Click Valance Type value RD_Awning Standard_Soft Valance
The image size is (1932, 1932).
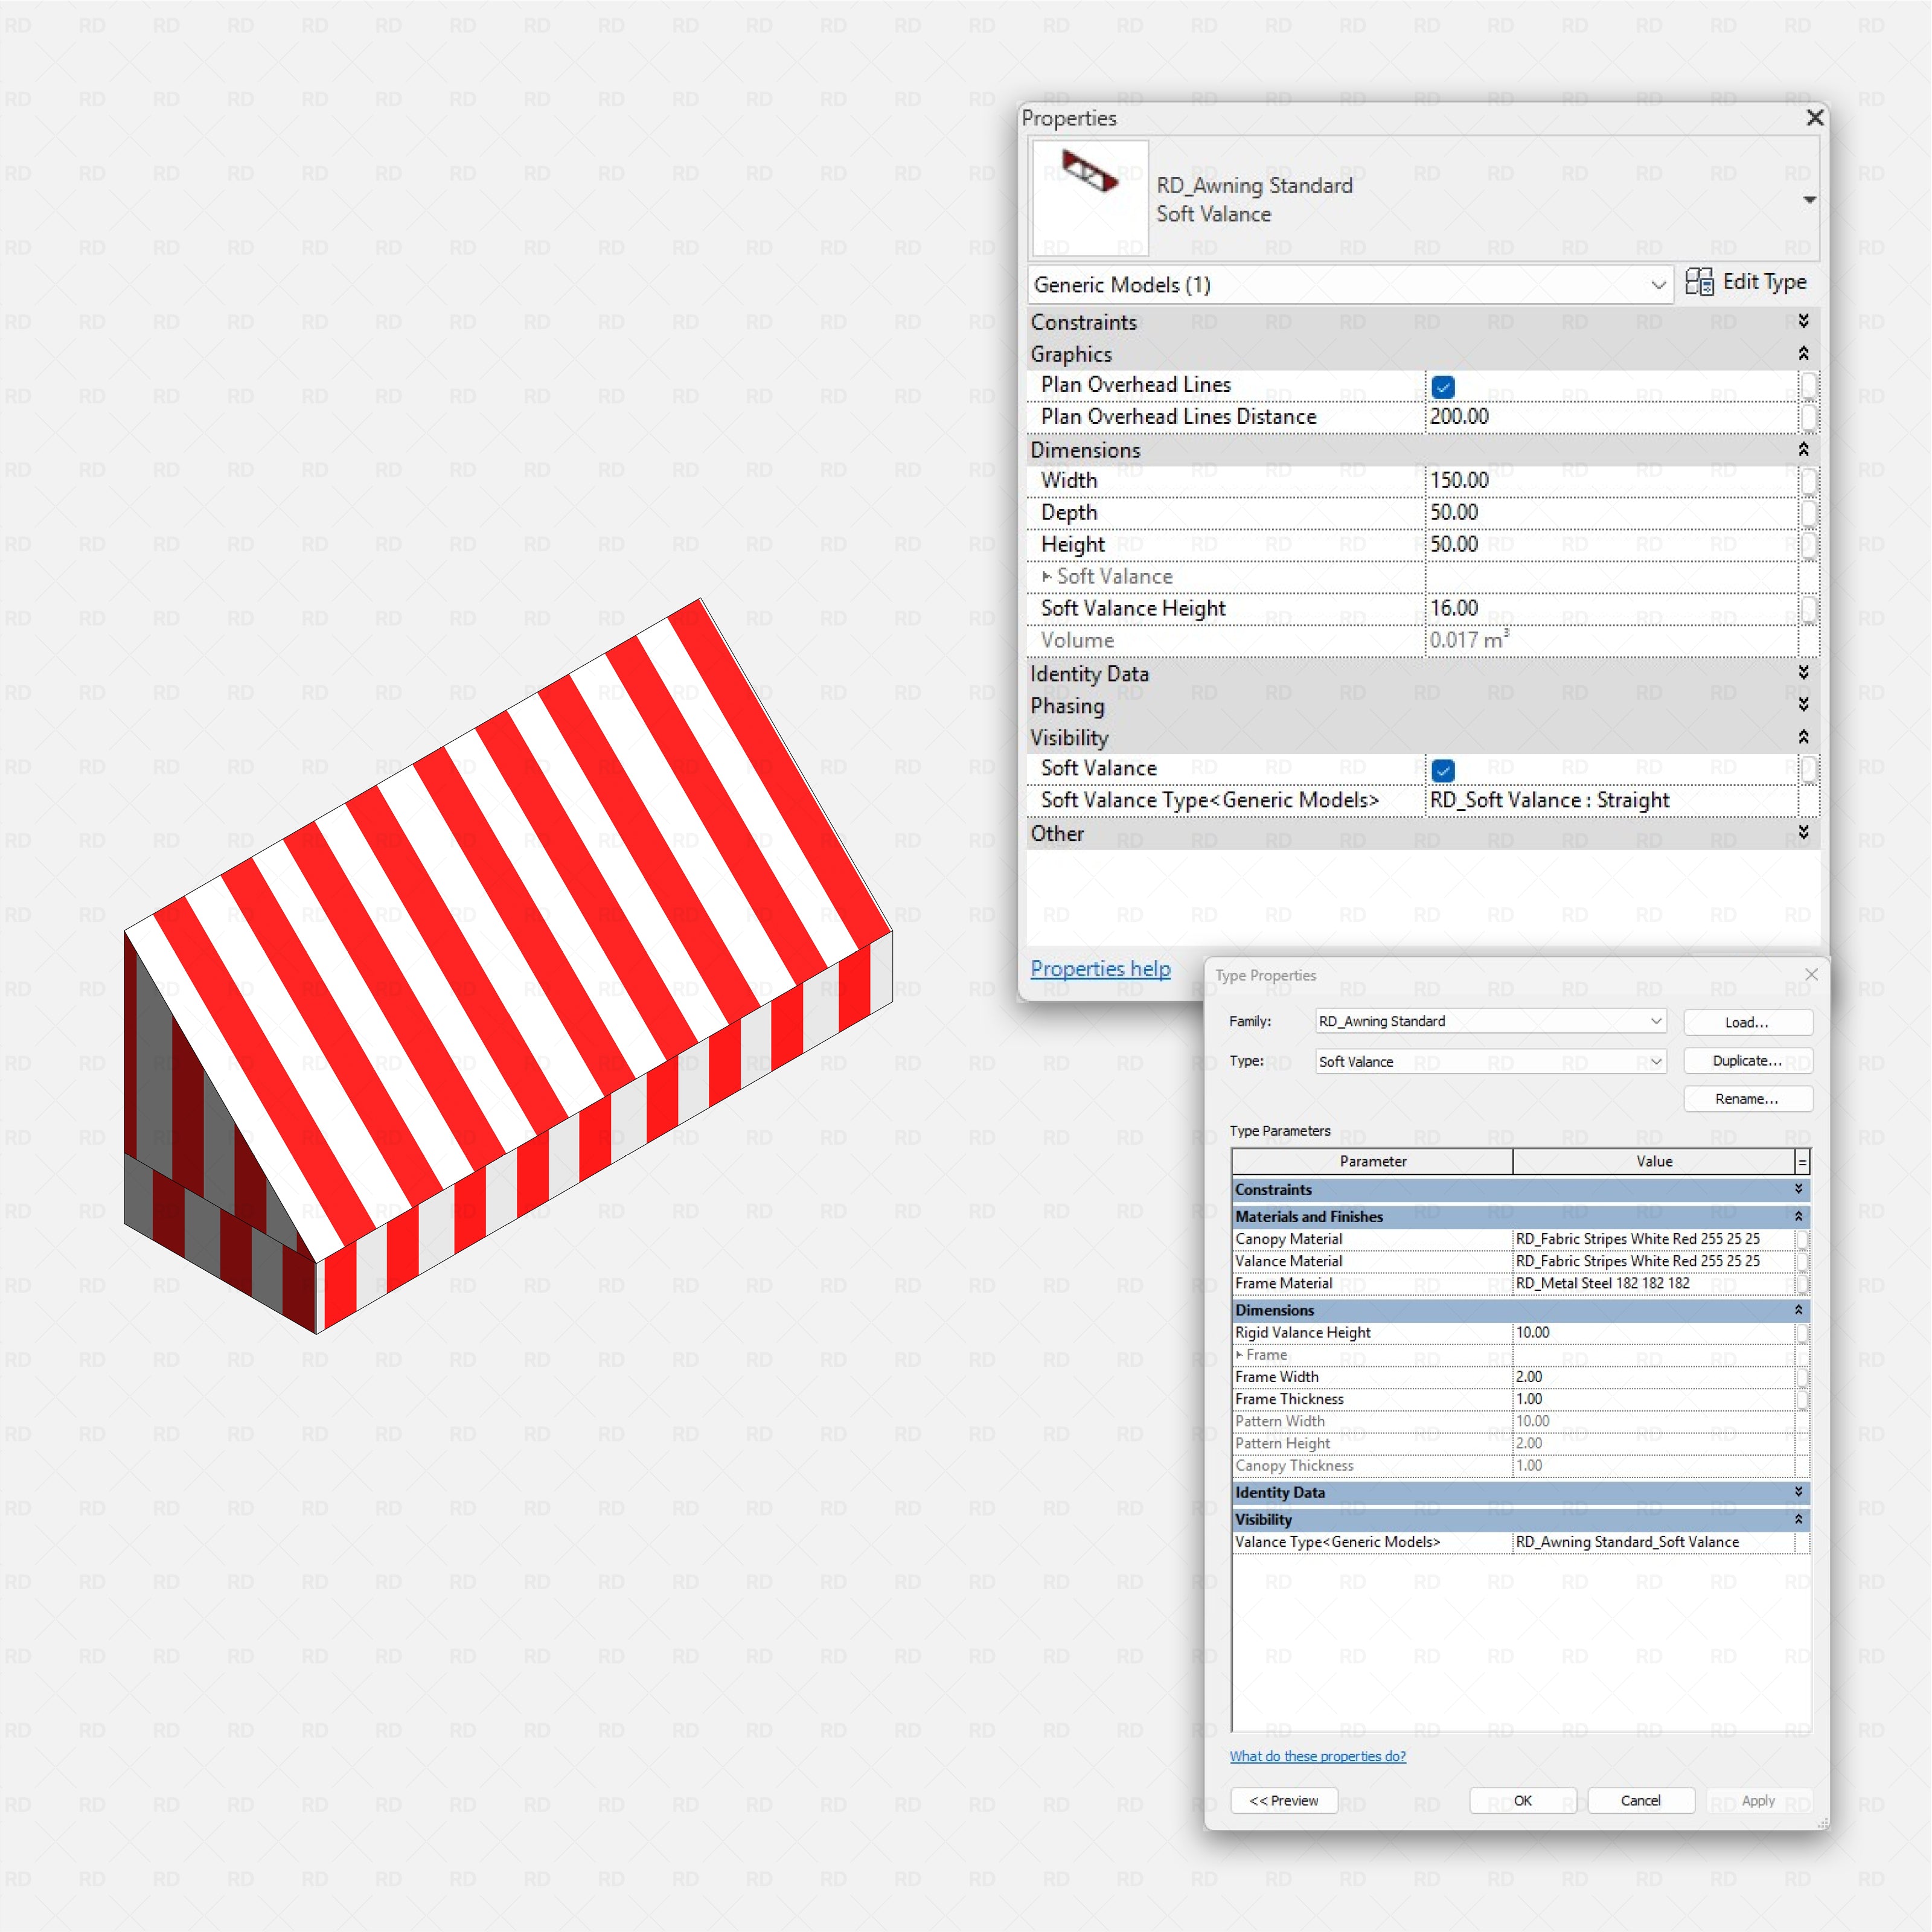1654,1542
